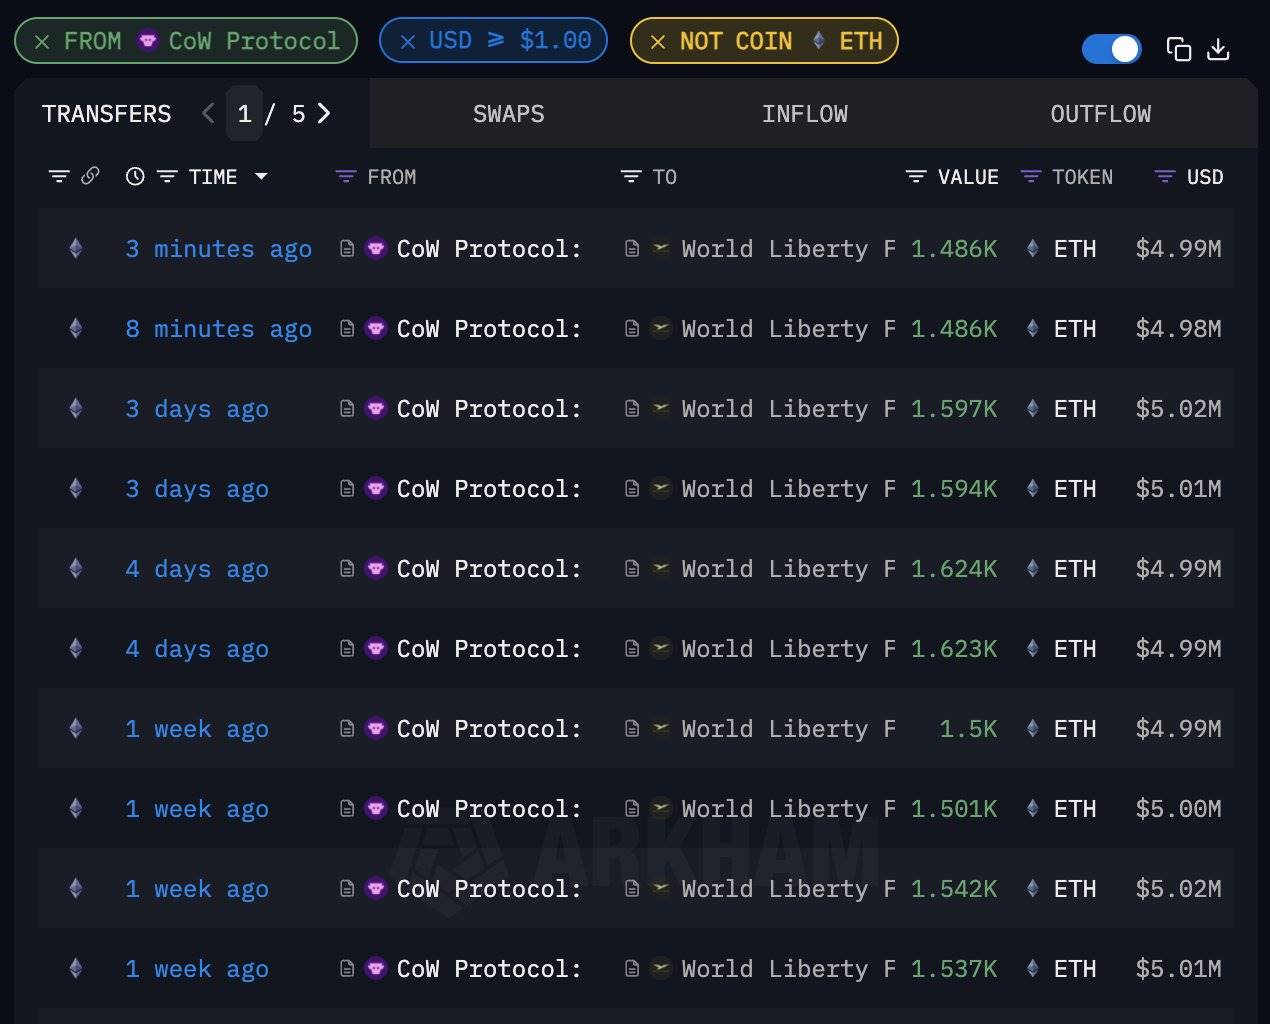Click the clock icon beside TIME
The height and width of the screenshot is (1024, 1270).
point(135,177)
